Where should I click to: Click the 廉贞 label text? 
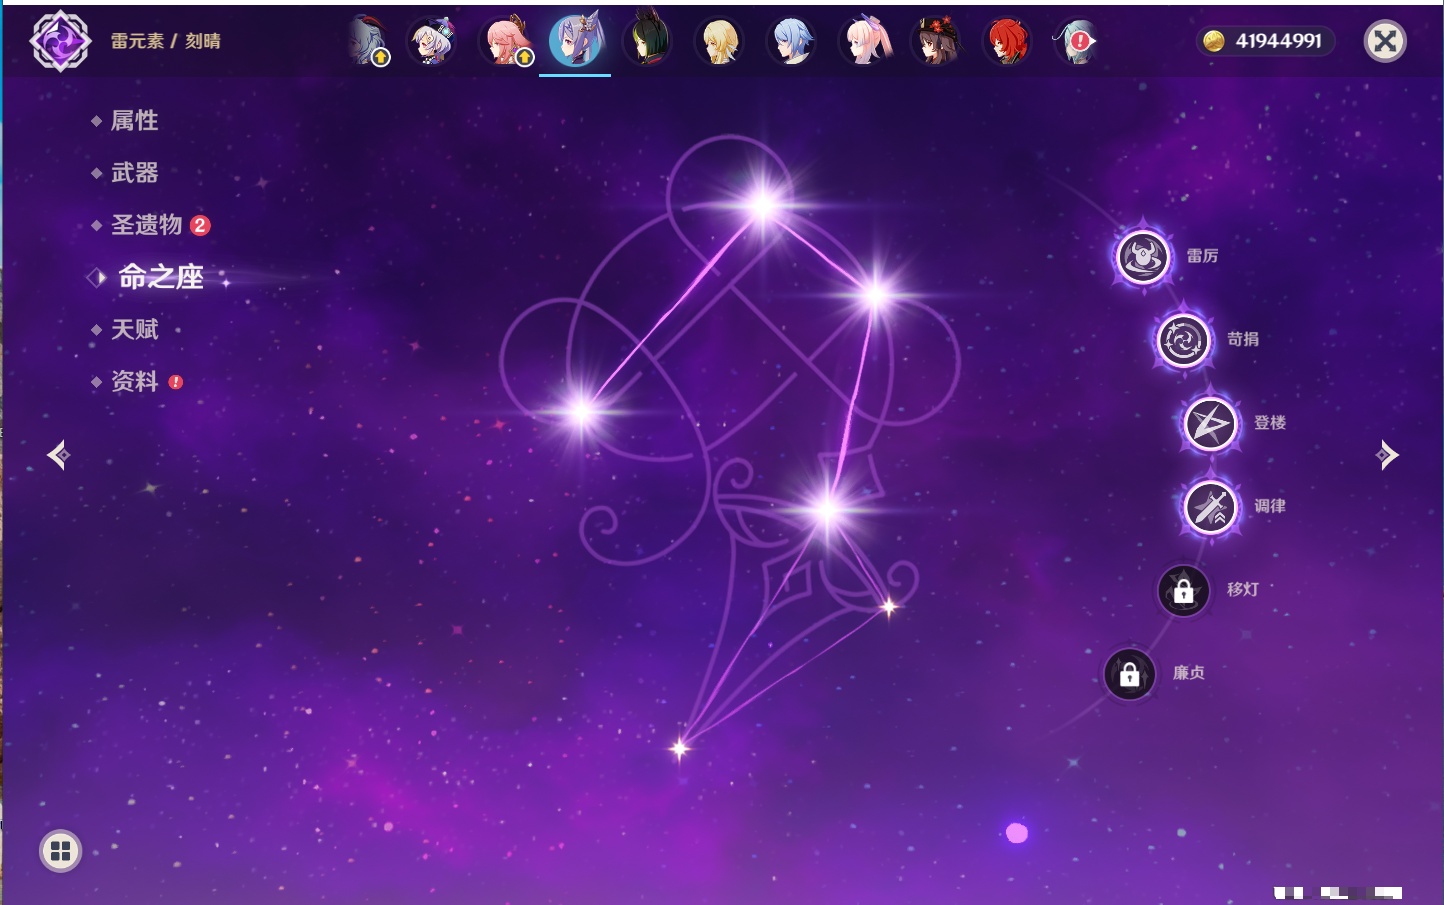pos(1189,673)
